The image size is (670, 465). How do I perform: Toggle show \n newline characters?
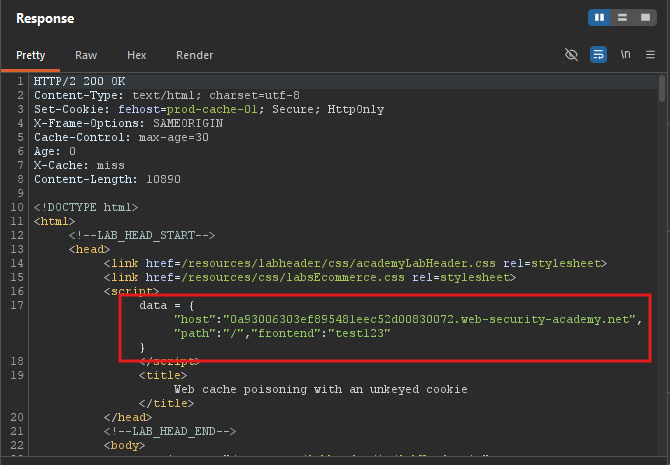pyautogui.click(x=625, y=55)
